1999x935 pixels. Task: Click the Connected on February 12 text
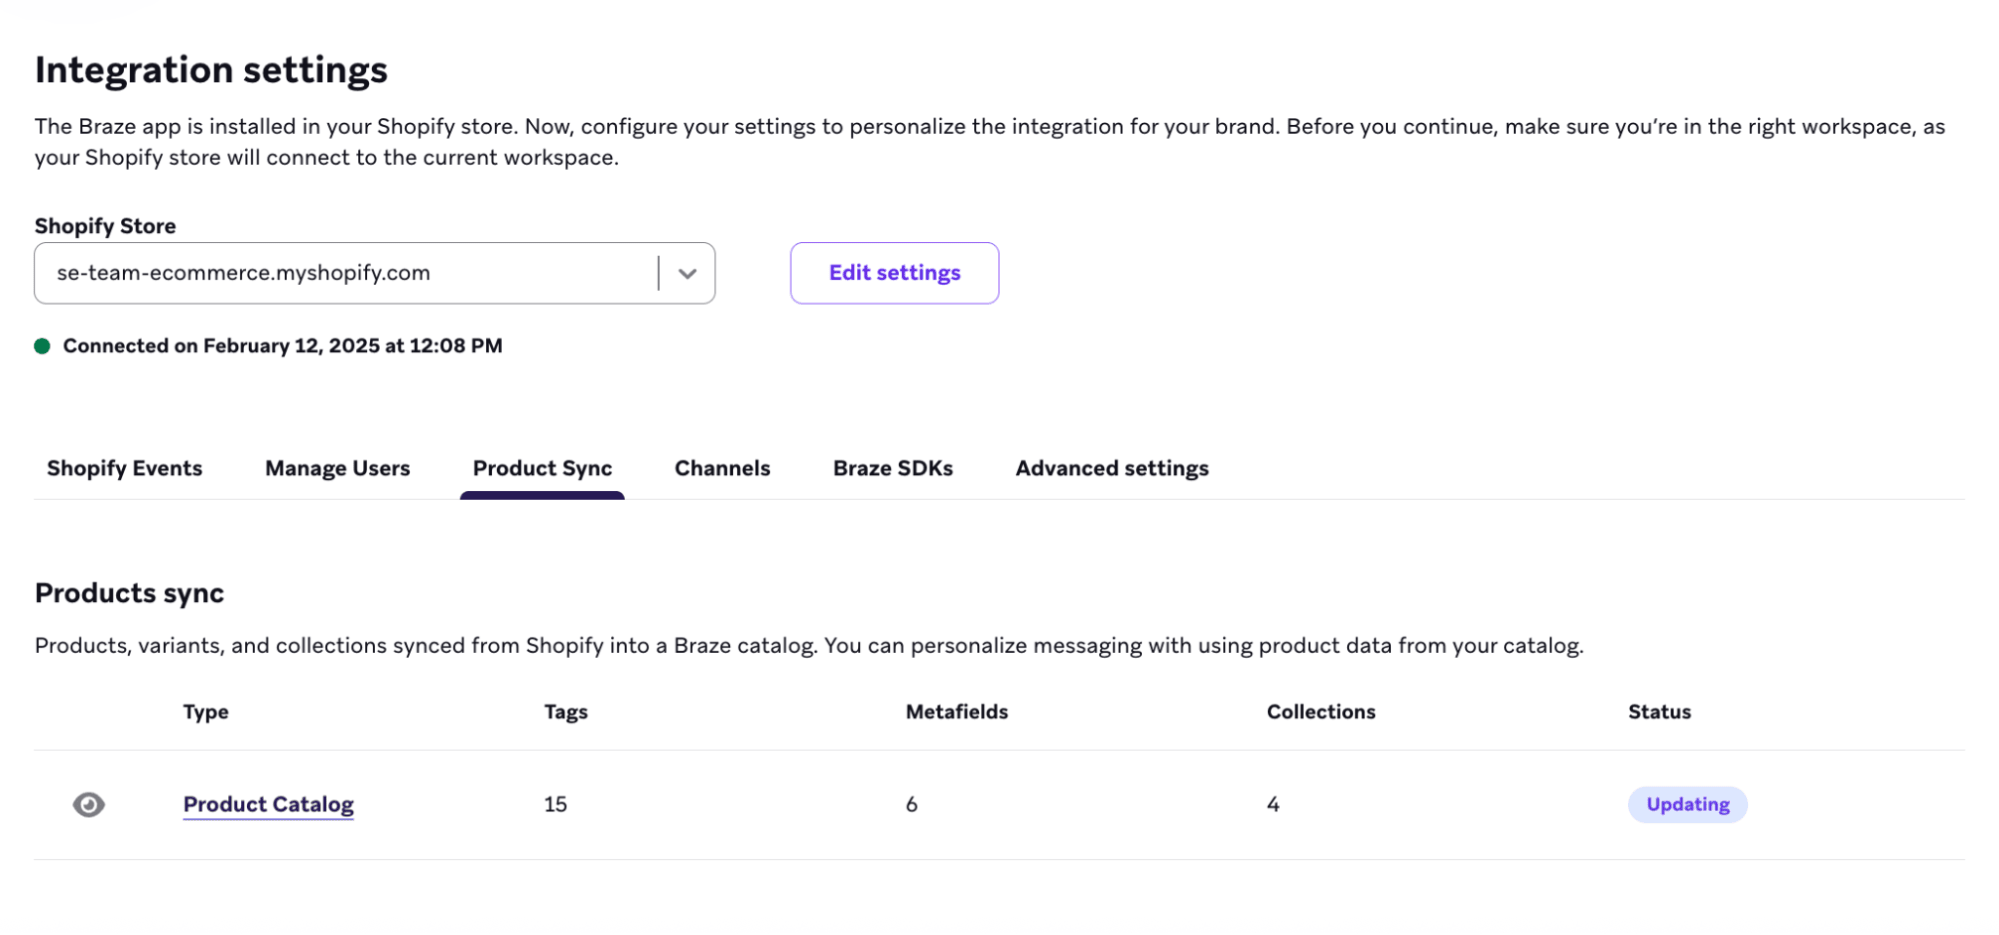point(282,346)
